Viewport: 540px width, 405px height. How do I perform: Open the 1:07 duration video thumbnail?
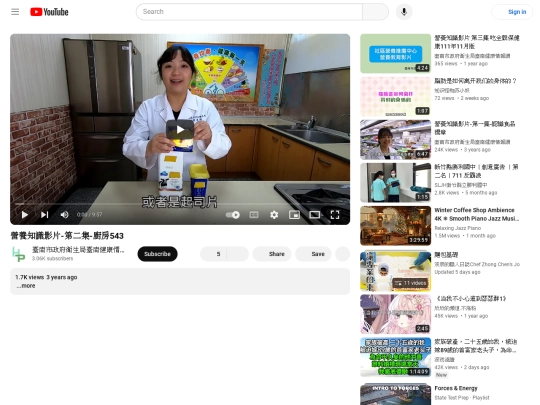(x=395, y=97)
